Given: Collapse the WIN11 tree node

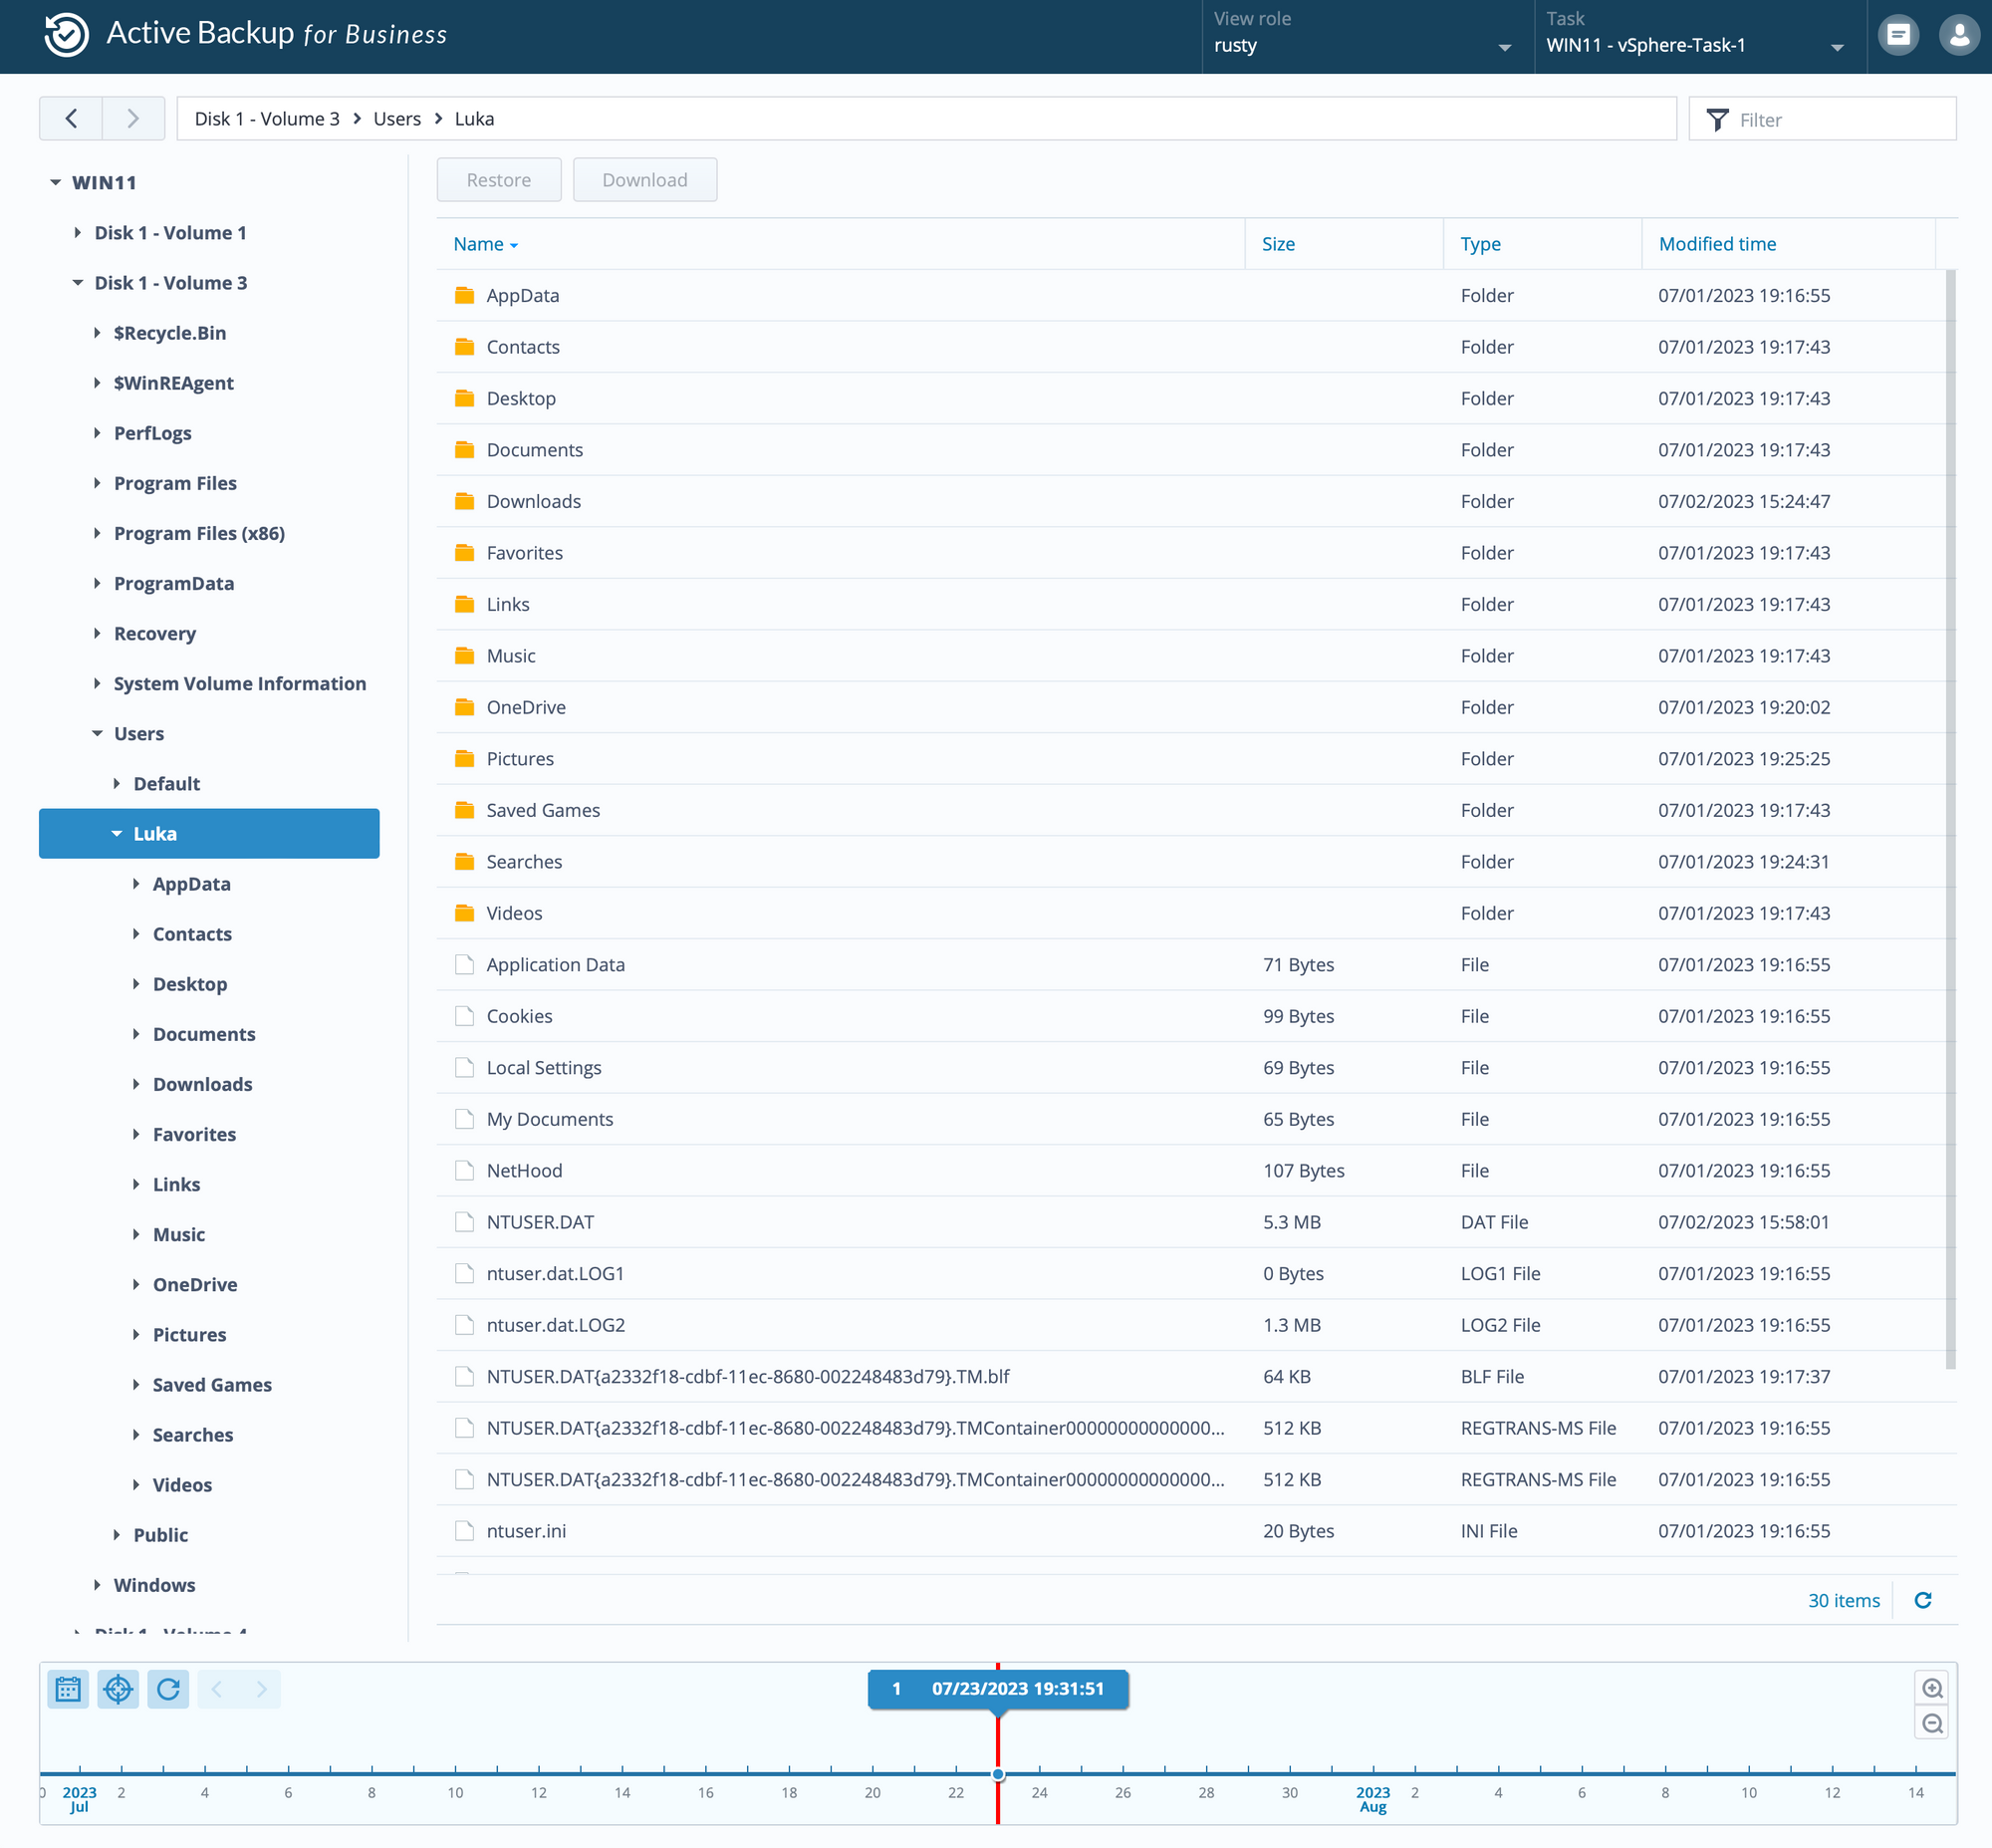Looking at the screenshot, I should 55,183.
